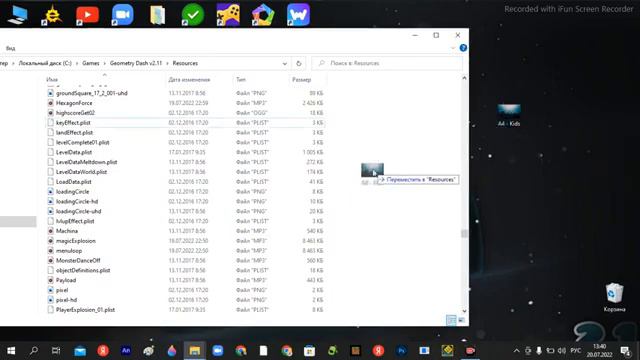Open the View ribbon tab
Viewport: 640px width, 360px height.
click(10, 48)
